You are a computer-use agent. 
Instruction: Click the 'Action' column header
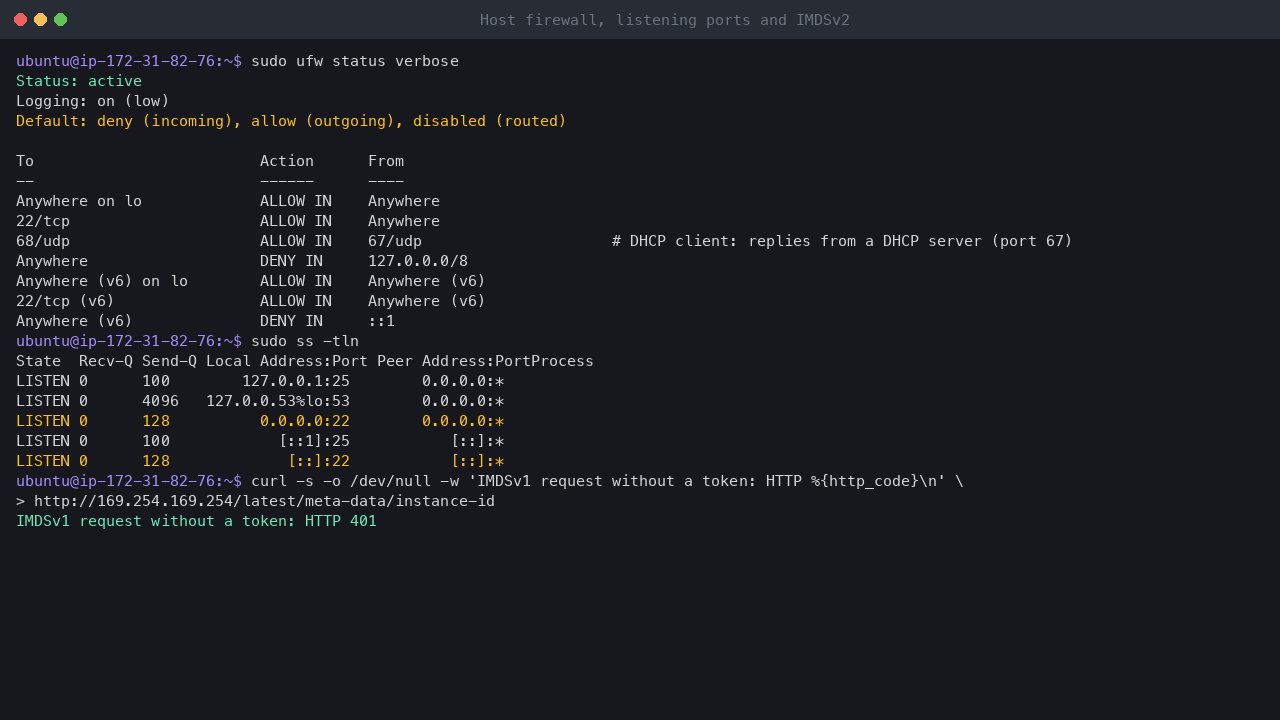(287, 161)
